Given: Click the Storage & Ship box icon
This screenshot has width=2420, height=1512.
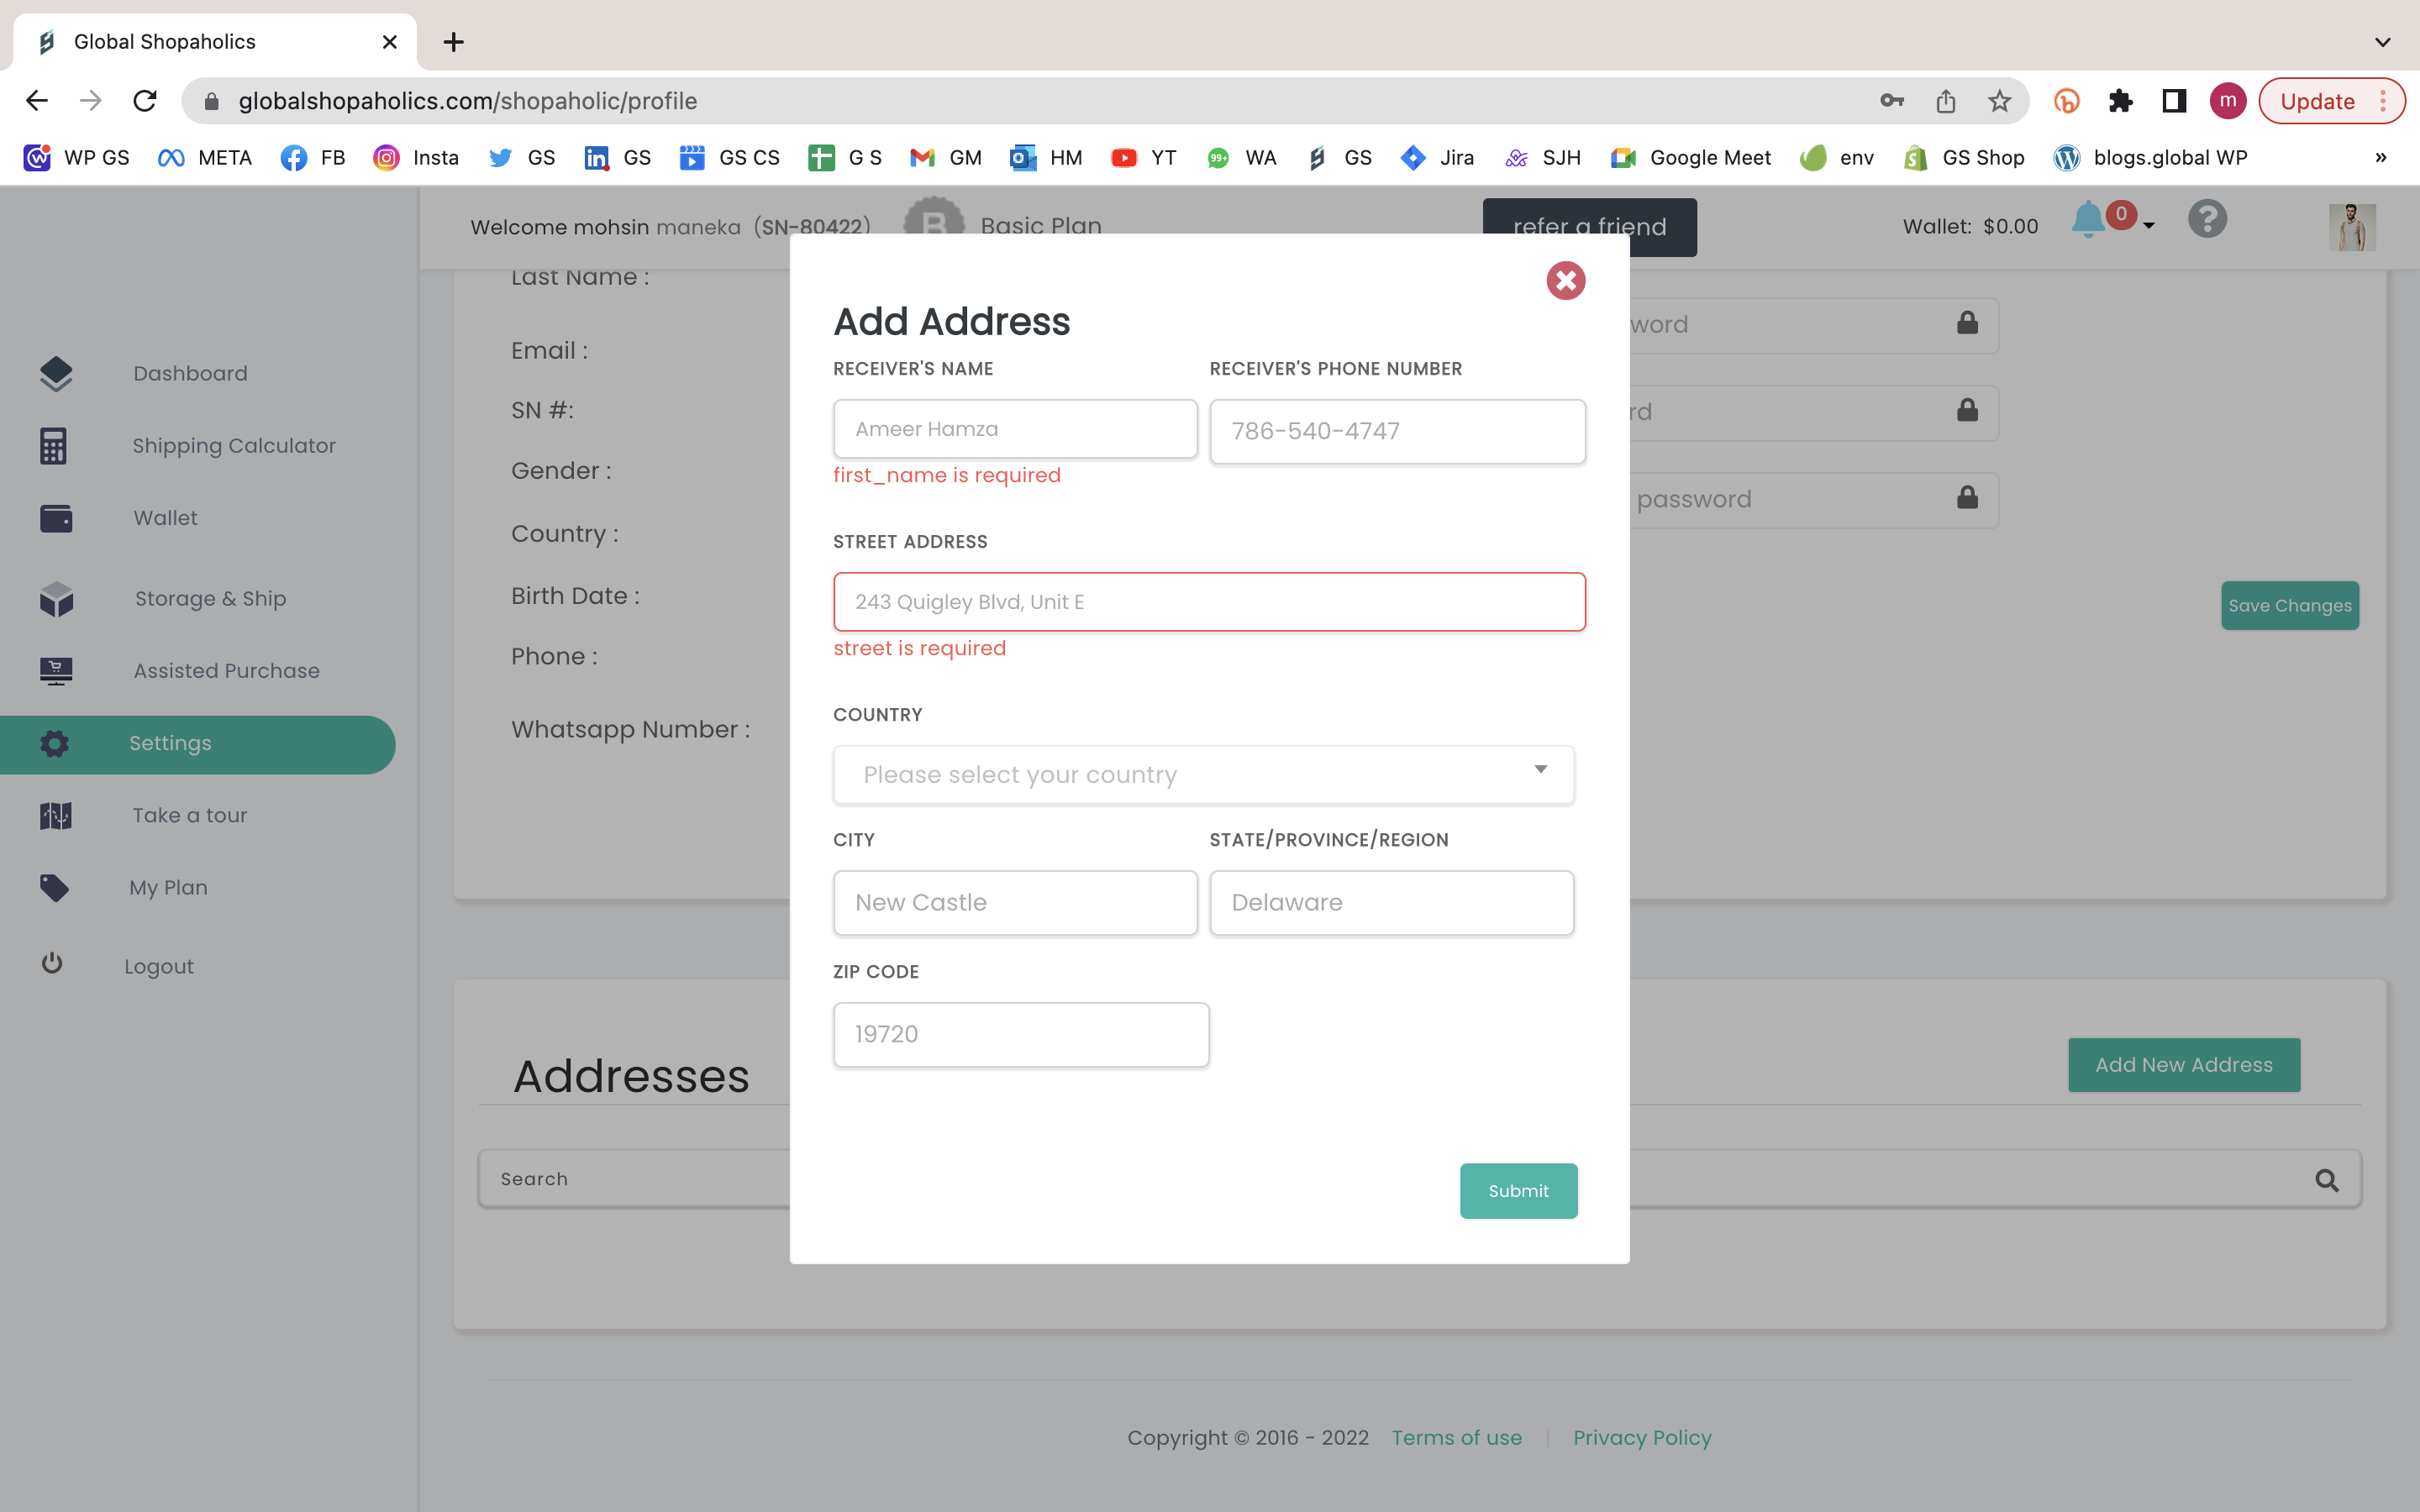Looking at the screenshot, I should pos(56,599).
